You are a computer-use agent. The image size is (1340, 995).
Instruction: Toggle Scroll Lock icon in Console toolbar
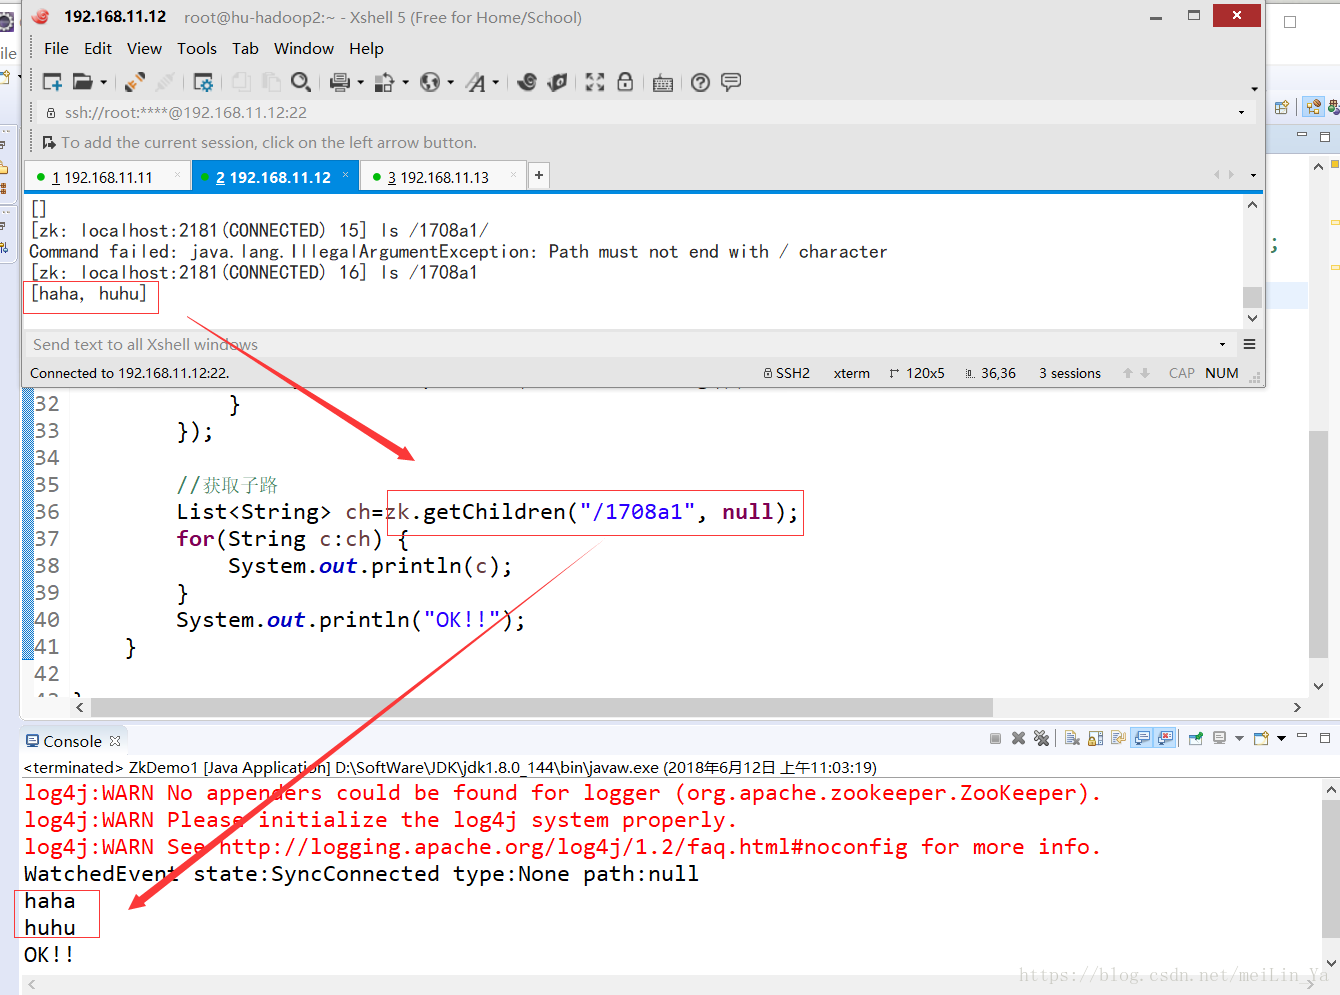(1095, 739)
